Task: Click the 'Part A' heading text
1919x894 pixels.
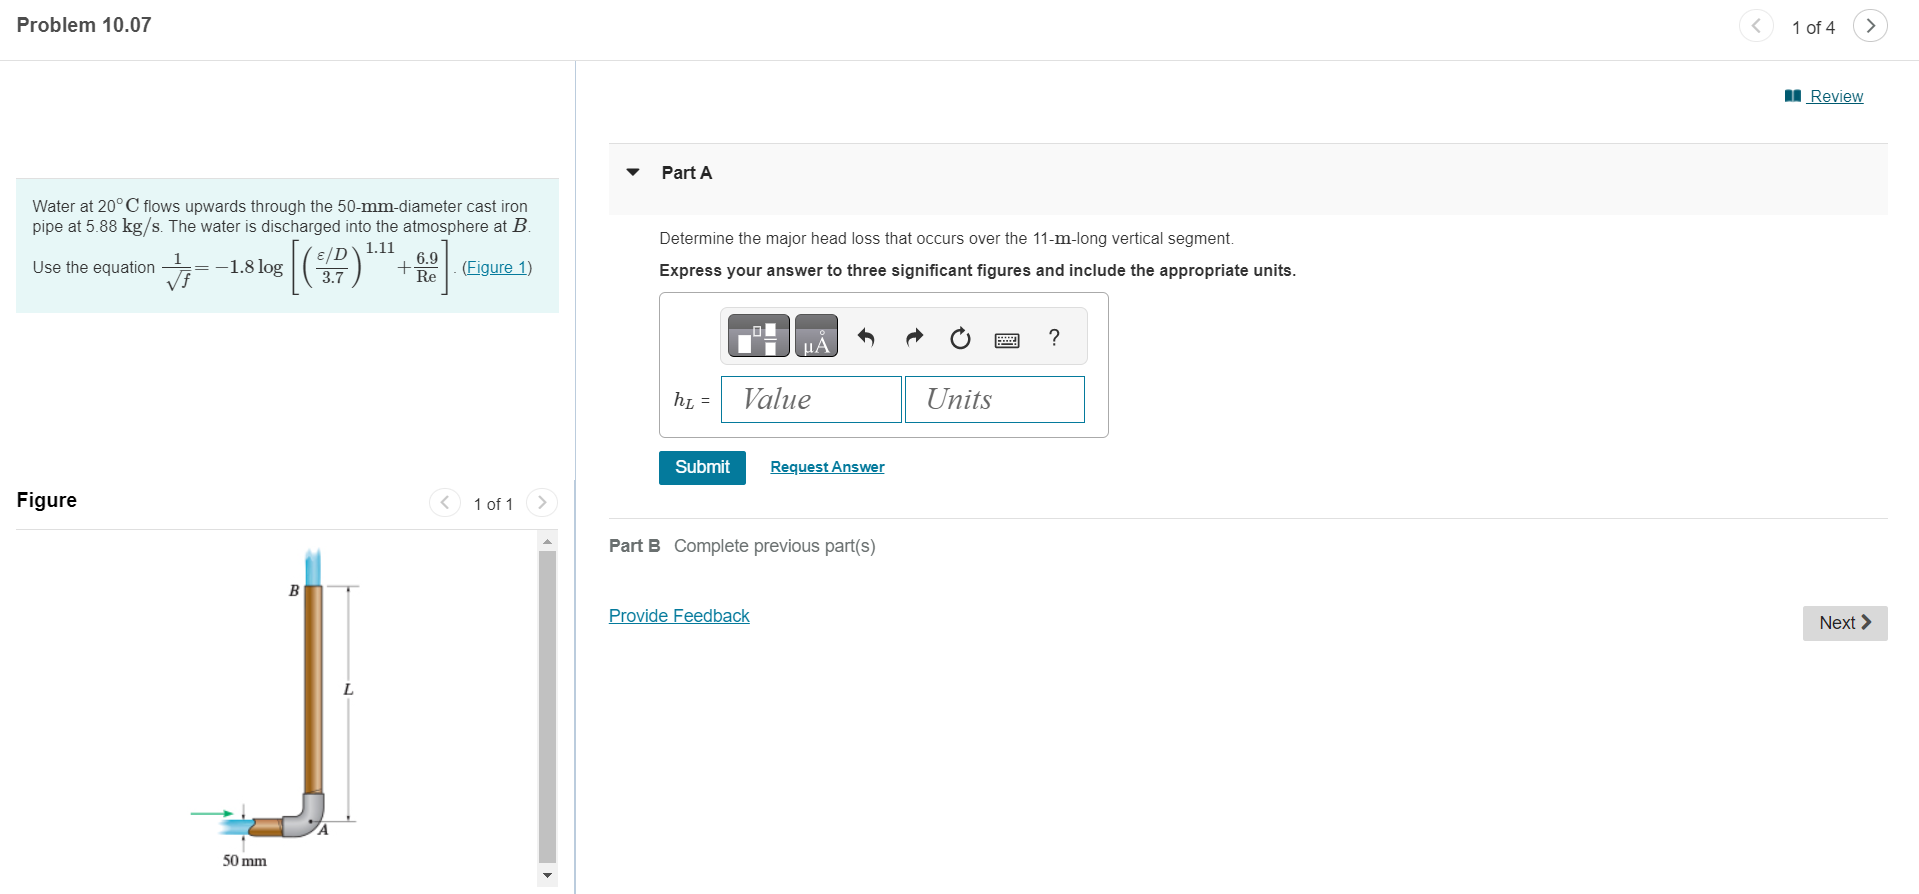Action: [687, 173]
